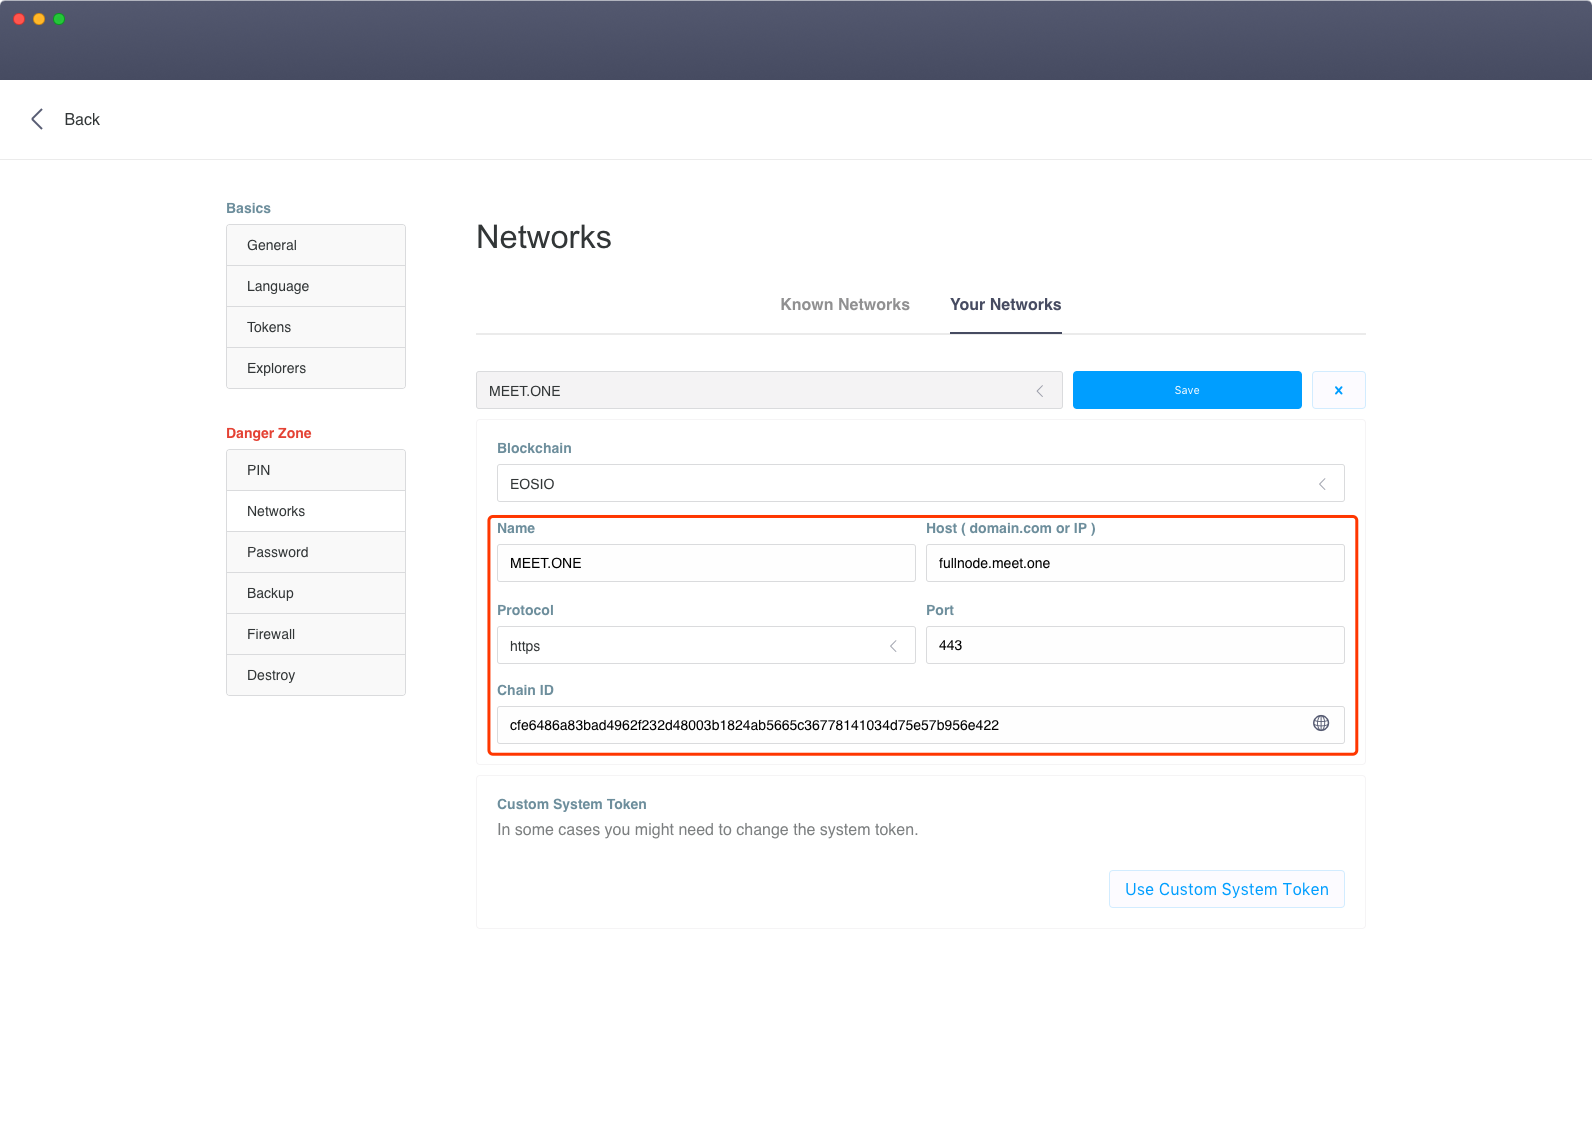
Task: Click the Basics section label
Action: [x=248, y=208]
